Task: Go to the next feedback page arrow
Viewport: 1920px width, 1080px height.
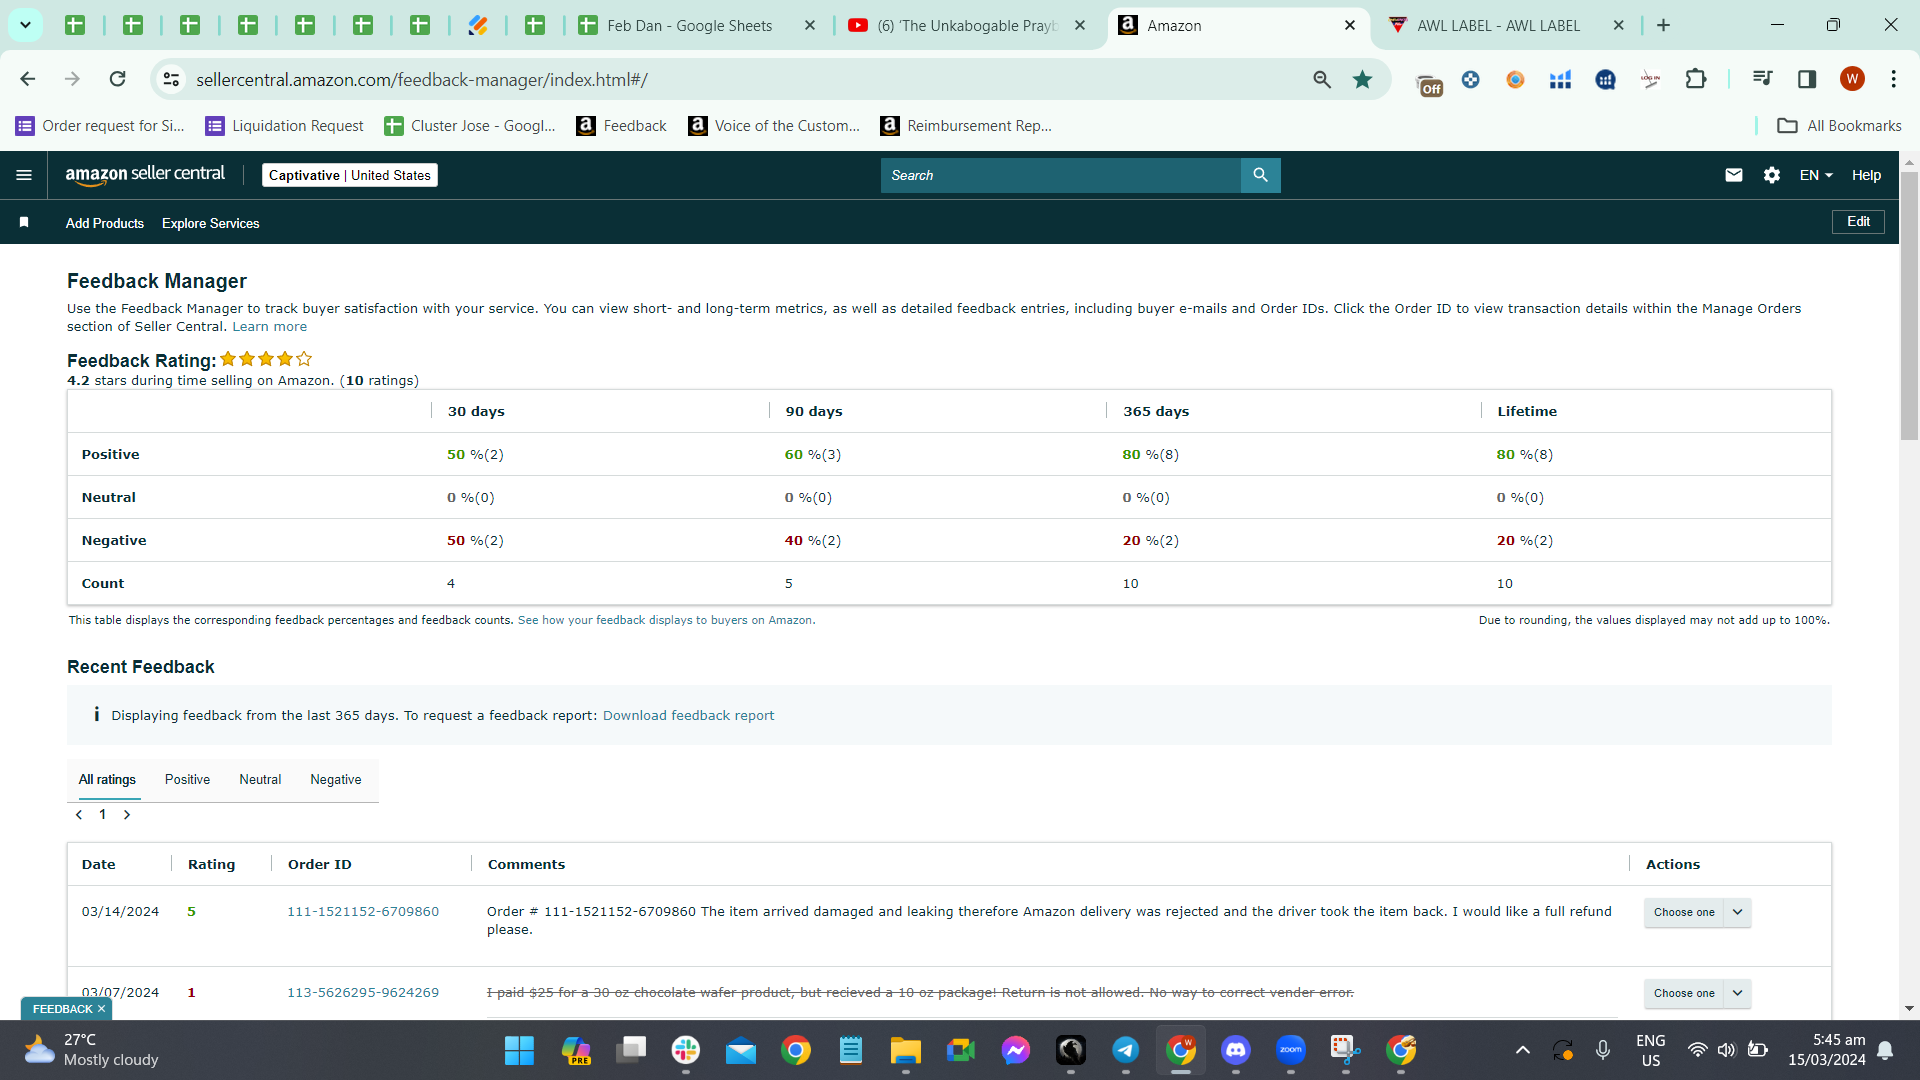Action: point(127,815)
